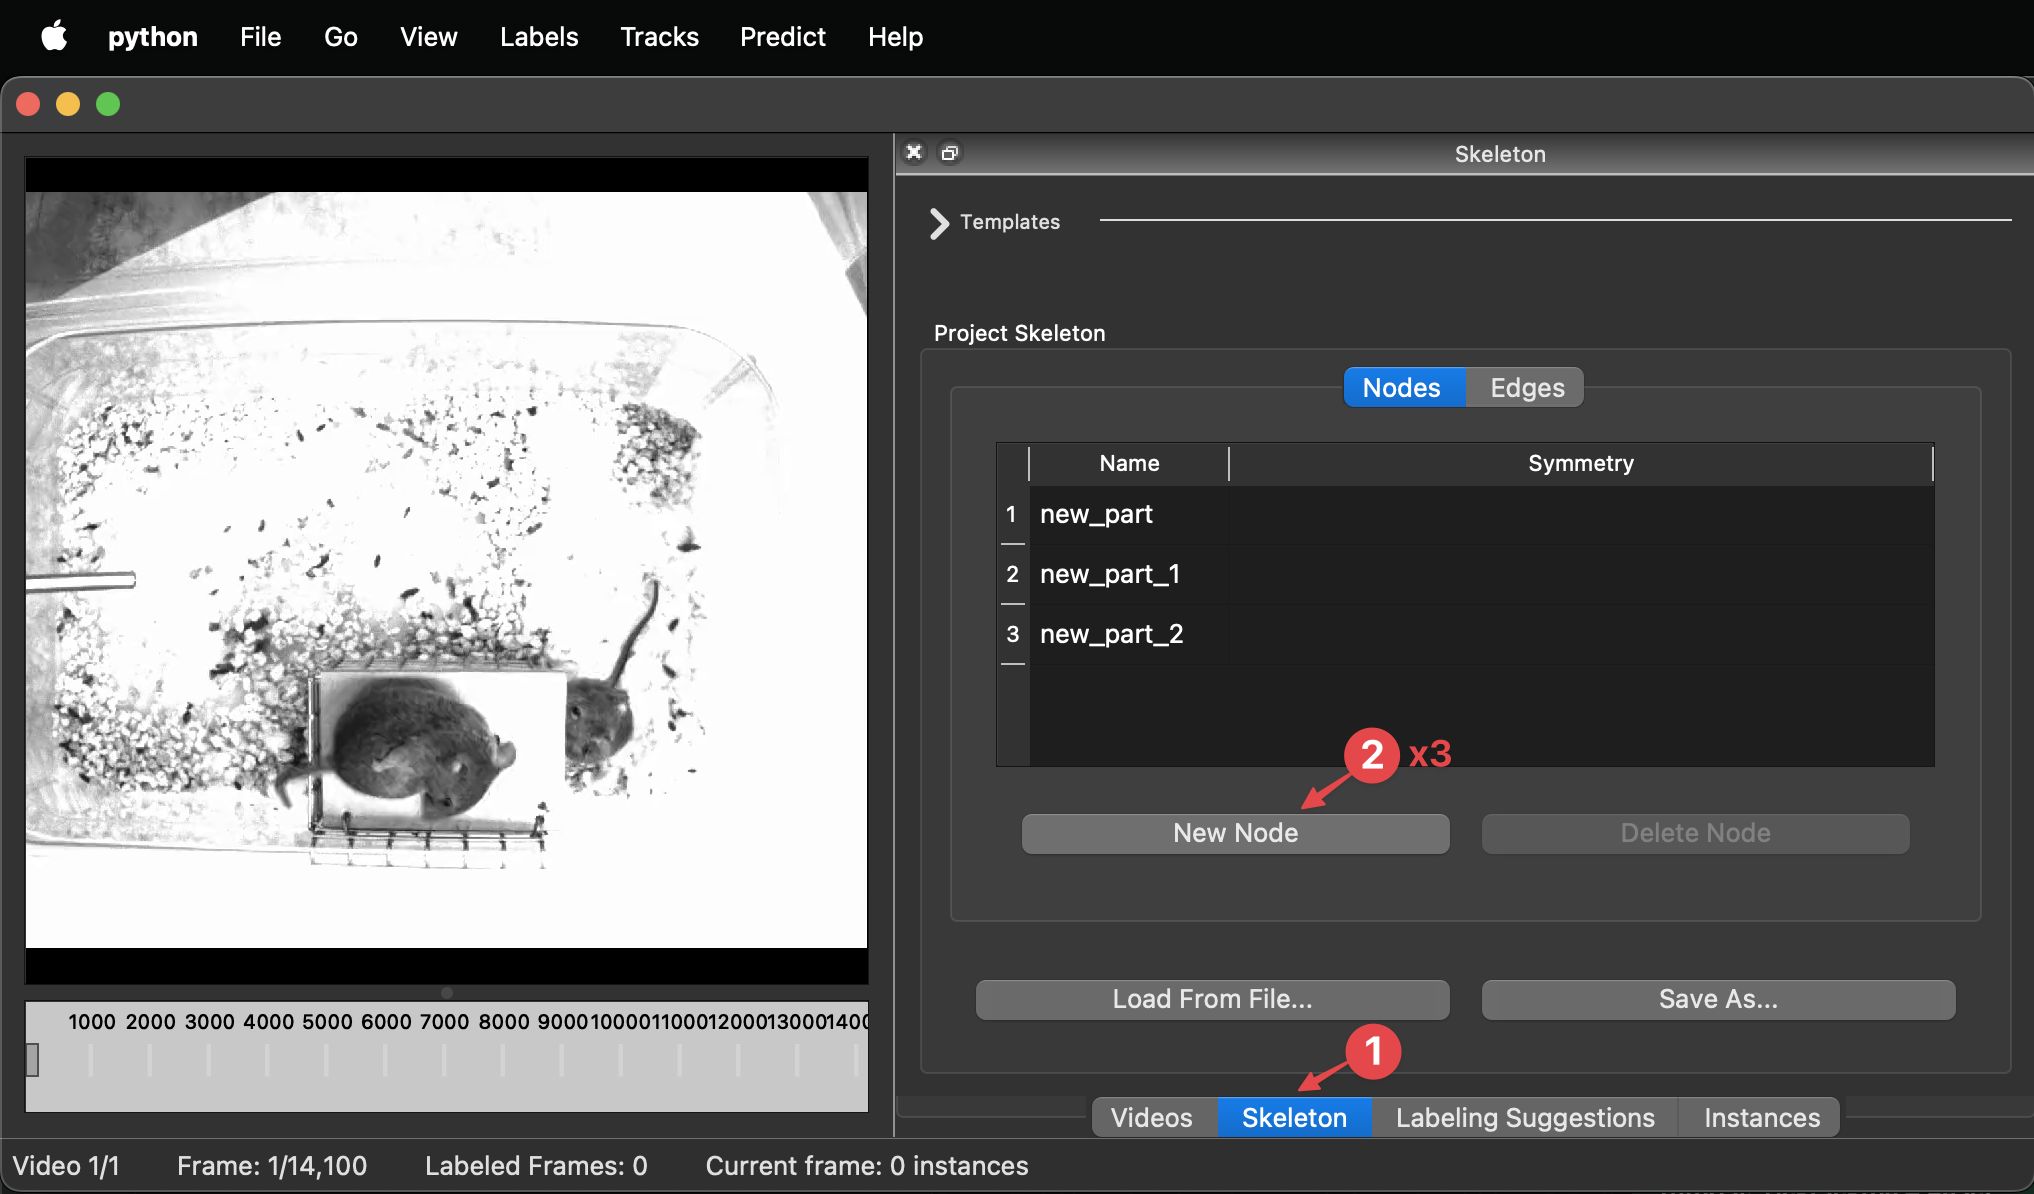
Task: Expand the Templates section
Action: coord(939,222)
